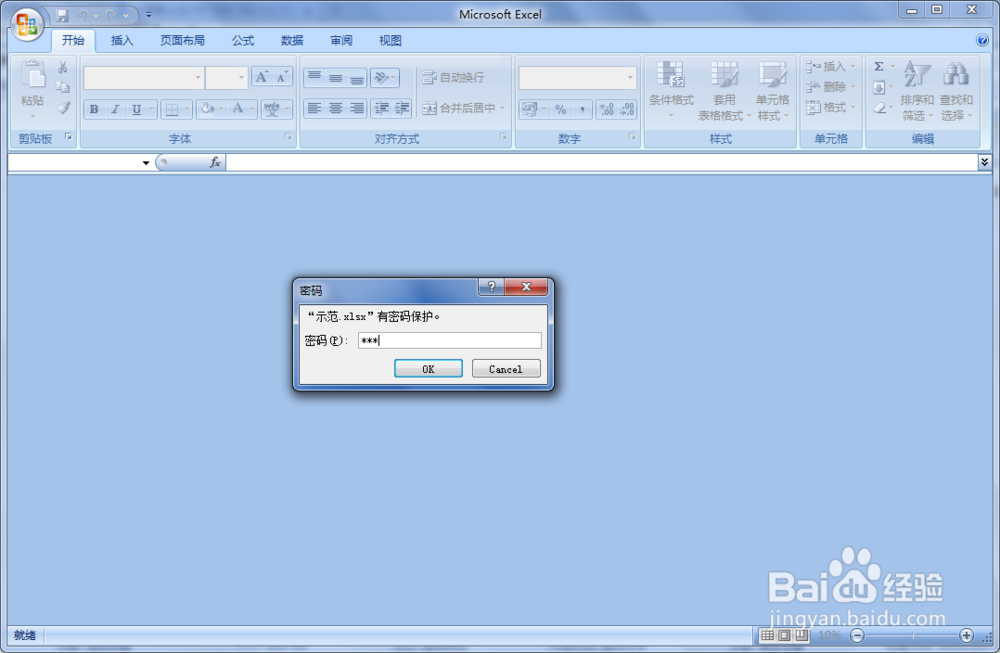Viewport: 1000px width, 653px height.
Task: Open 排序和筛选 sort and filter
Action: (916, 91)
